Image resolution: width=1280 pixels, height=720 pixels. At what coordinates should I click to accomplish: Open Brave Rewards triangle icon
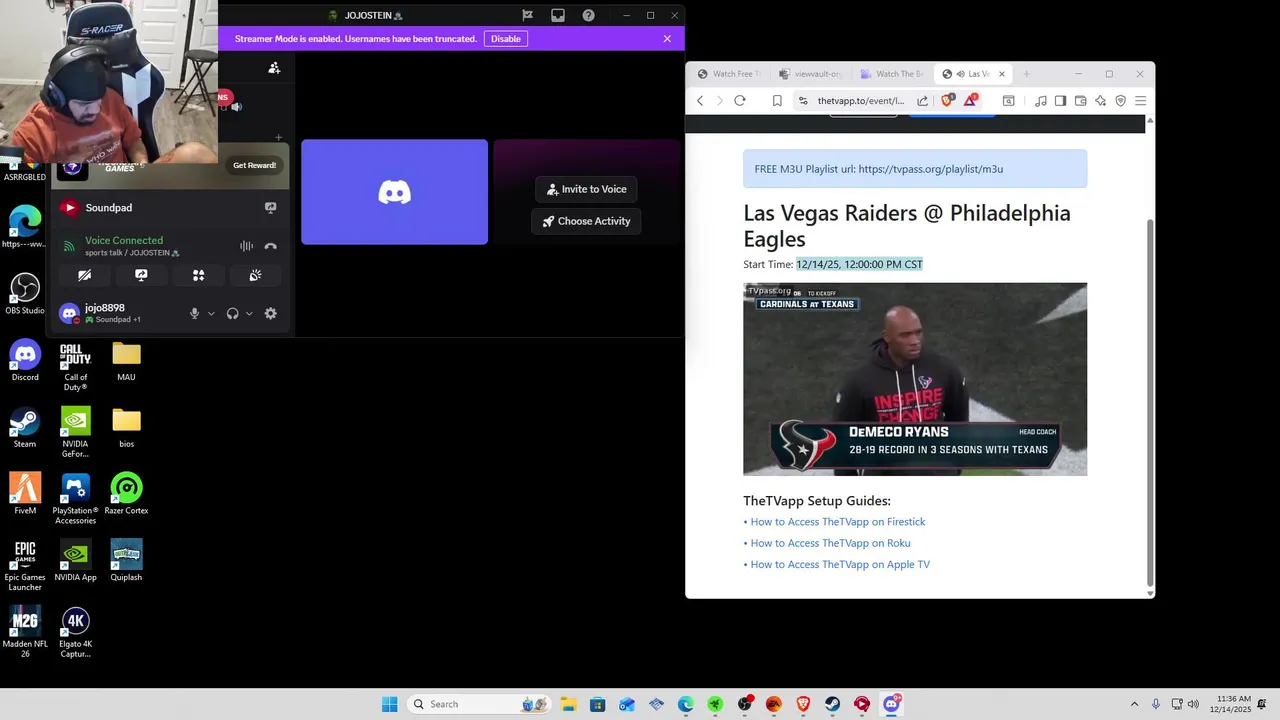coord(970,101)
